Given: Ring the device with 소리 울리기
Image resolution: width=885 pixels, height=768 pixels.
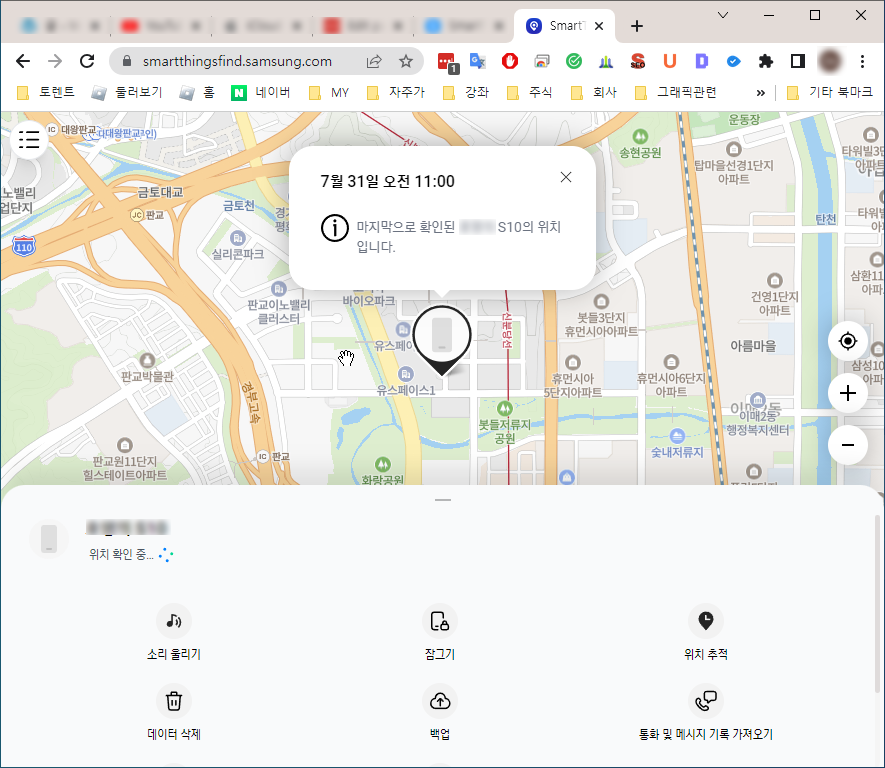Looking at the screenshot, I should click(174, 633).
